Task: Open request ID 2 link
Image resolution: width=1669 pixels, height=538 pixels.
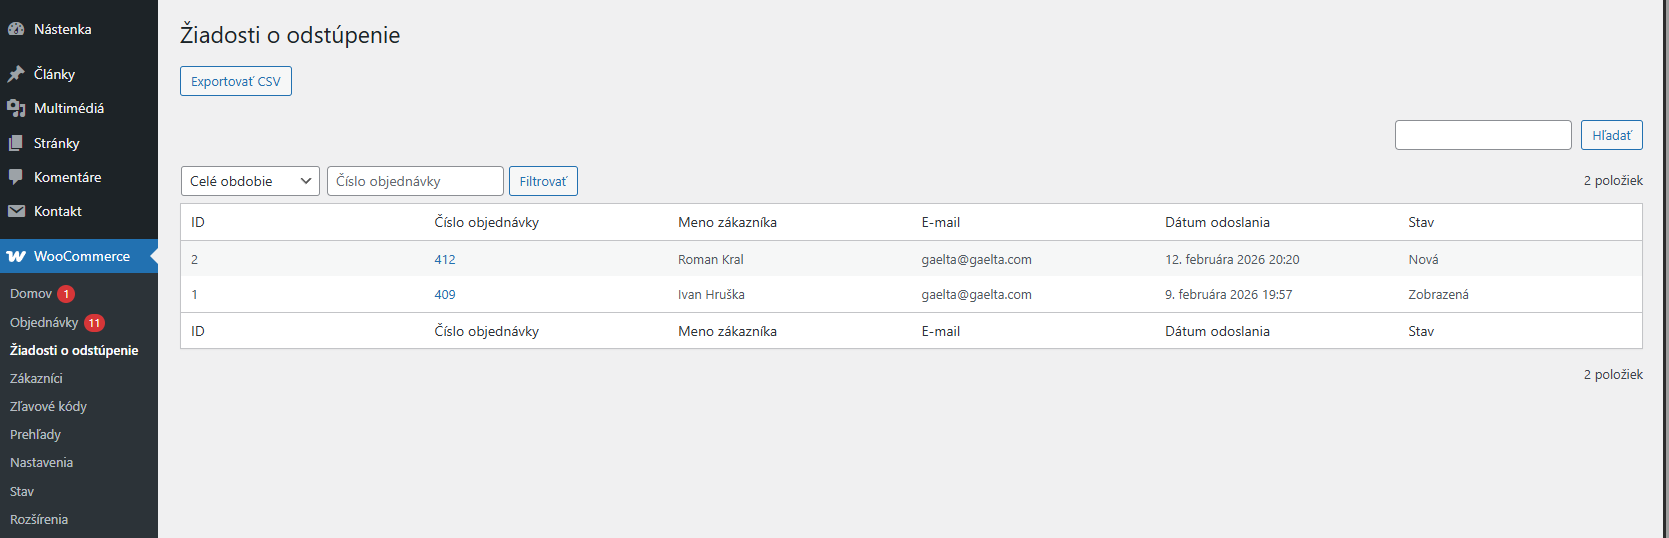Action: pos(195,259)
